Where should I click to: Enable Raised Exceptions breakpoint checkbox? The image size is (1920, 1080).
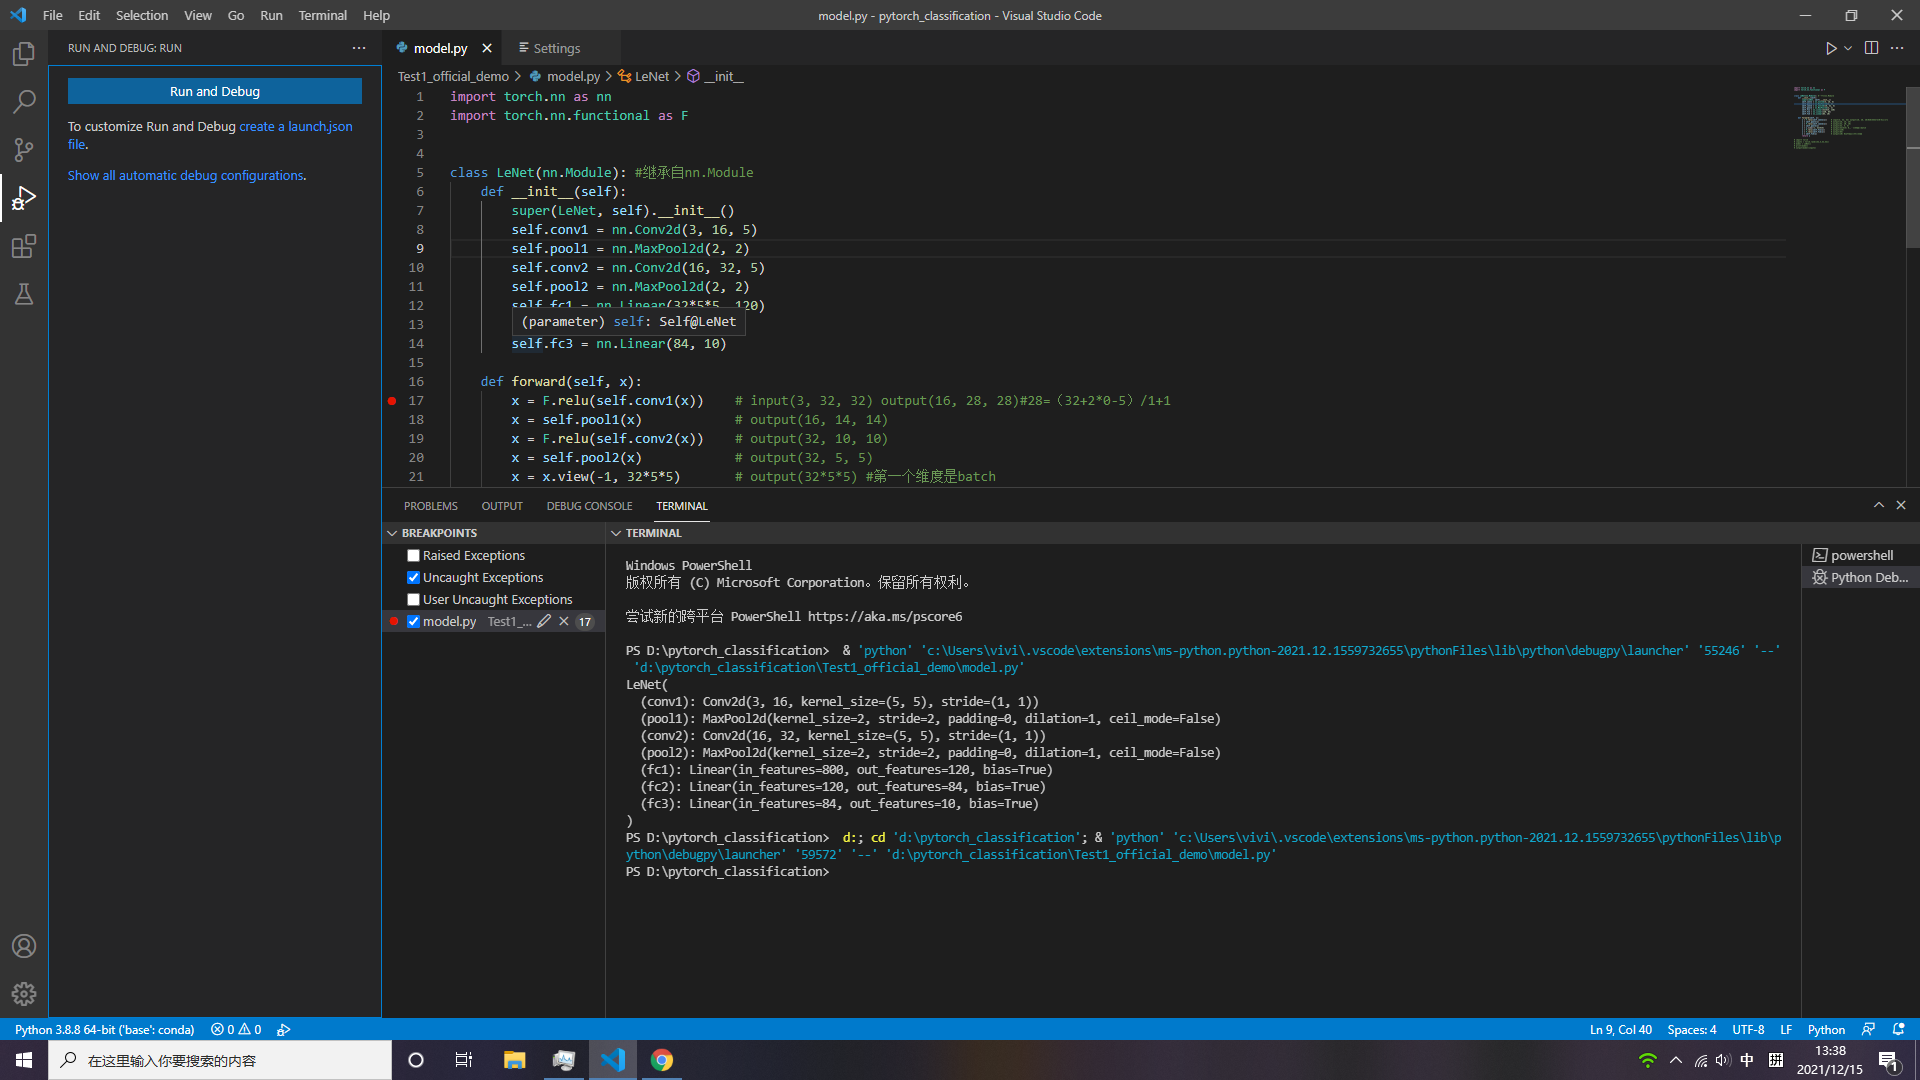click(413, 556)
